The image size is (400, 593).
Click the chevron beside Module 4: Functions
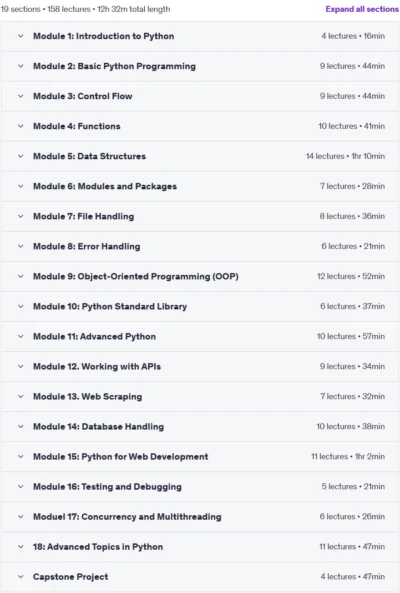[21, 126]
